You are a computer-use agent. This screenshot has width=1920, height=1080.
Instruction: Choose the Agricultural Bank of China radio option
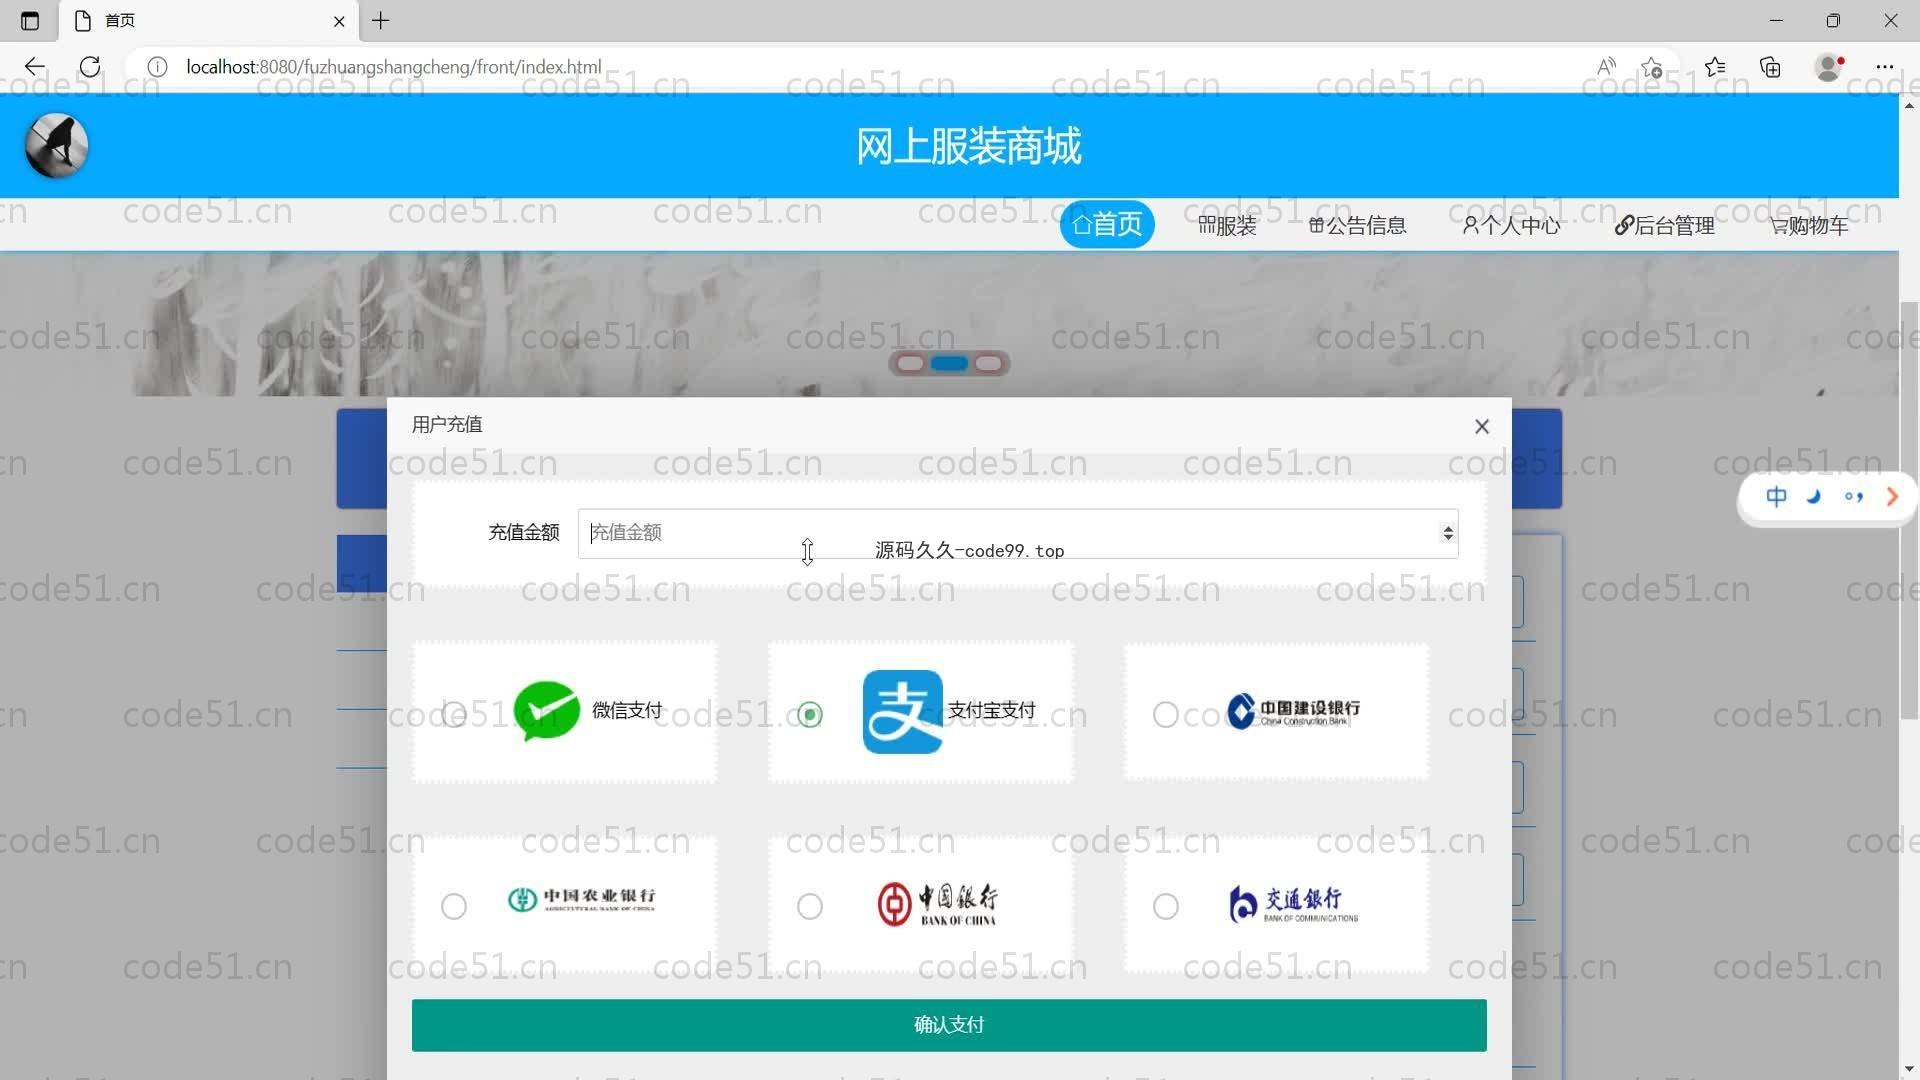[454, 906]
